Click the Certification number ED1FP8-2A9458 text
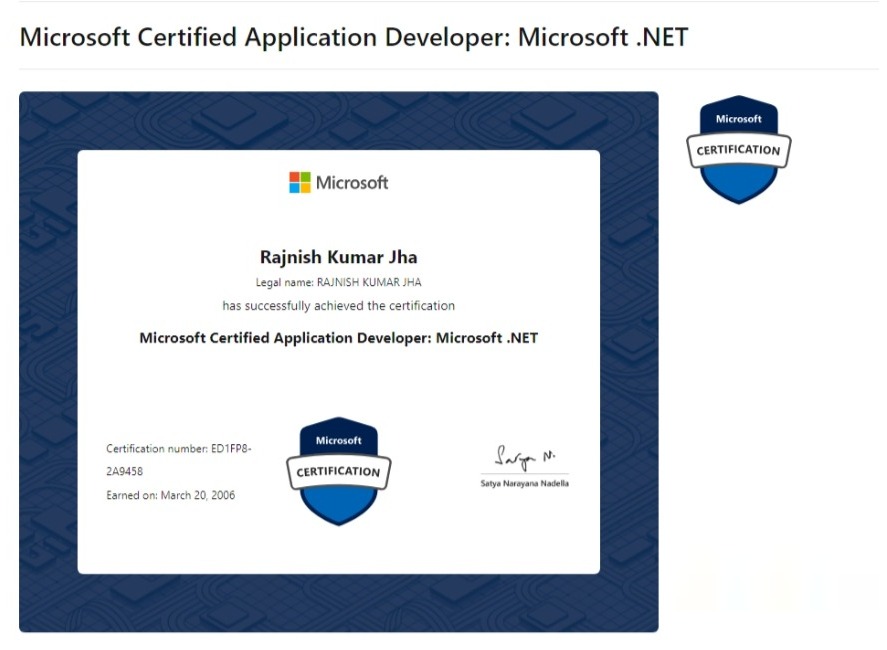The height and width of the screenshot is (650, 887). point(179,460)
